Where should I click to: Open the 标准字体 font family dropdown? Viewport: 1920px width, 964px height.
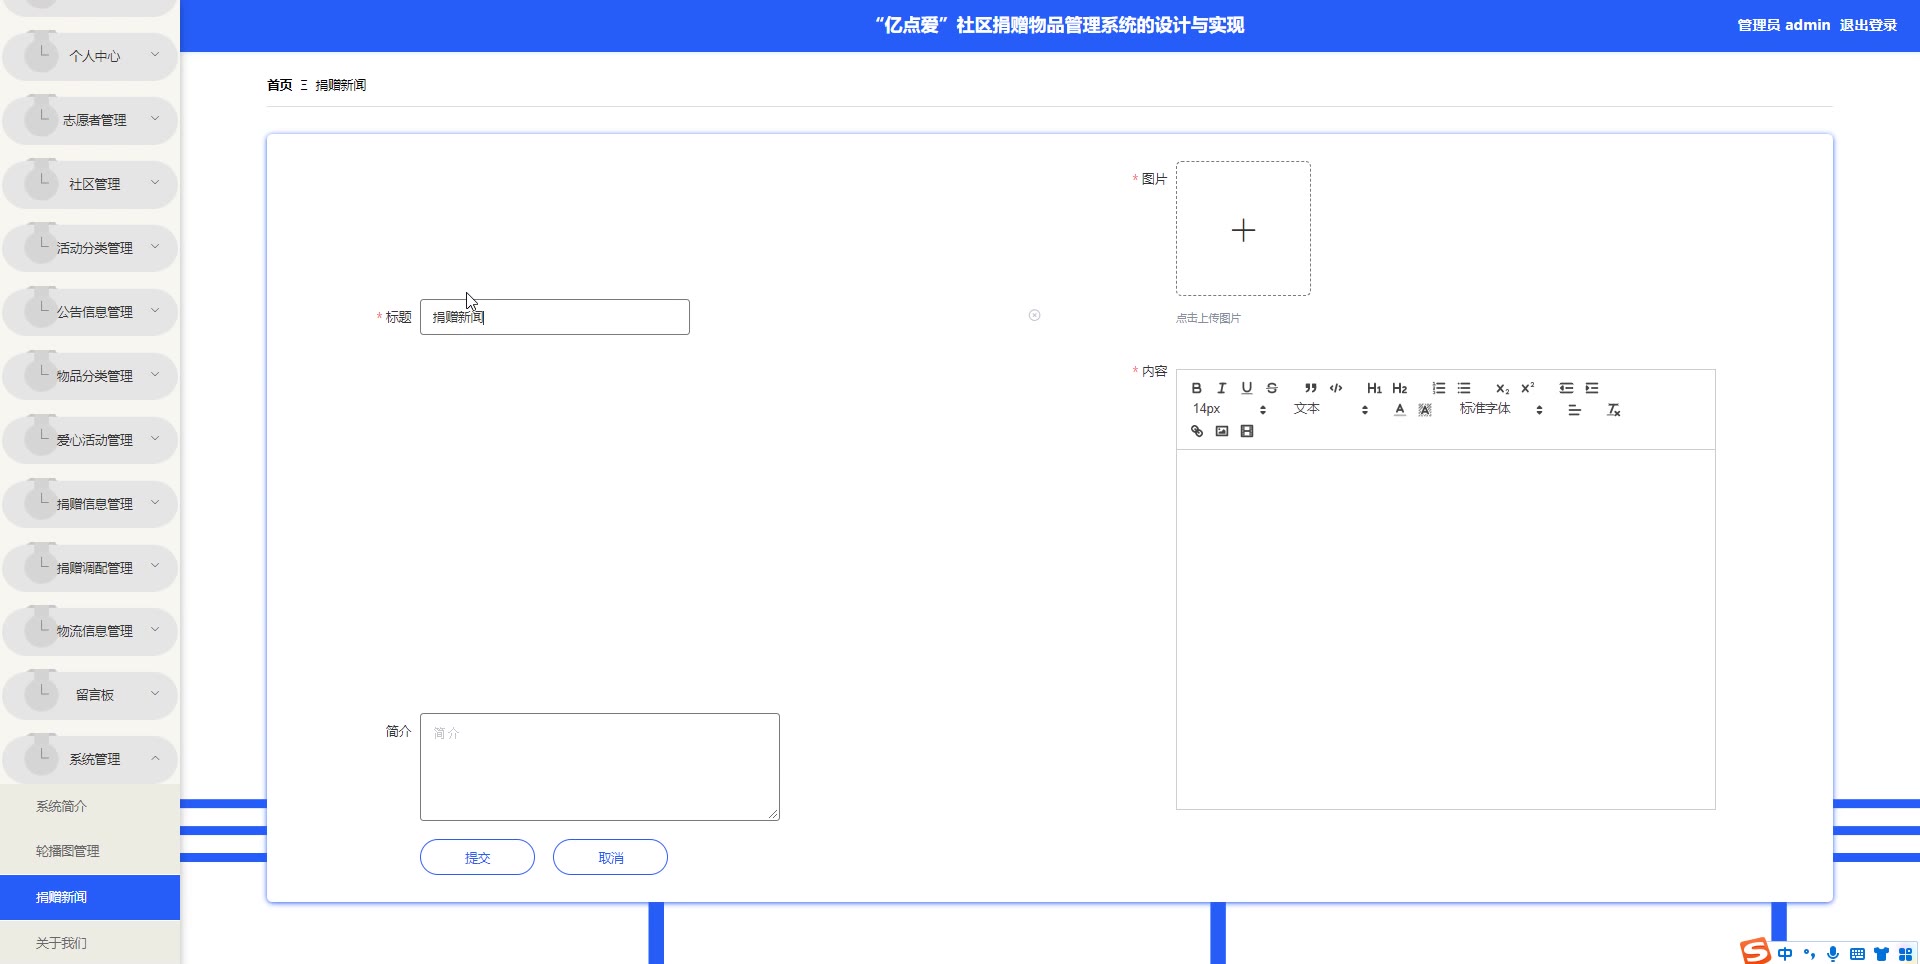[1500, 409]
